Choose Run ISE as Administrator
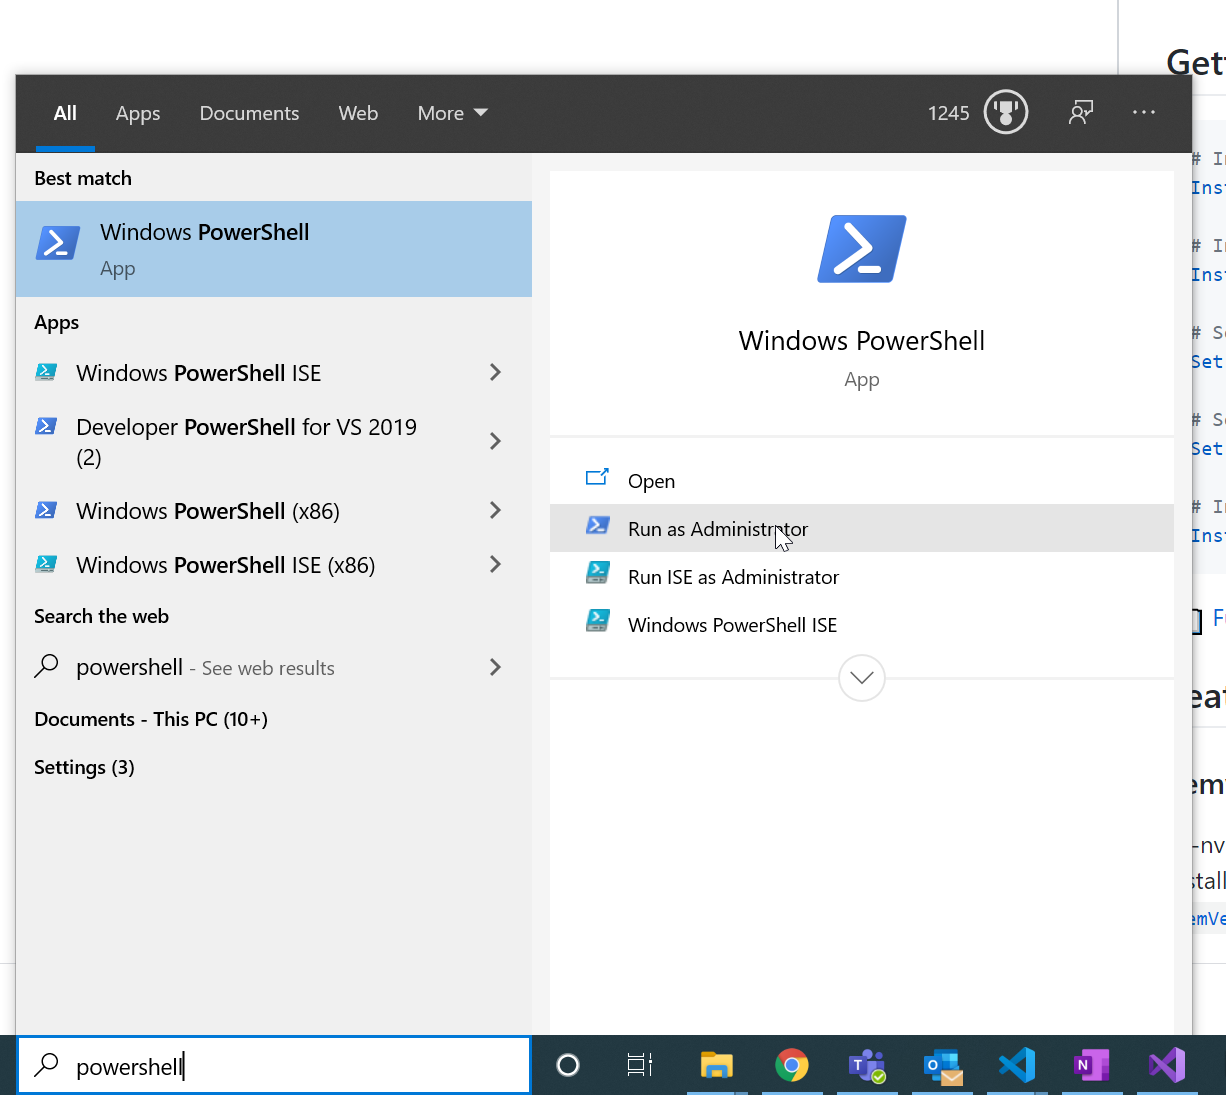The width and height of the screenshot is (1226, 1095). coord(862,576)
